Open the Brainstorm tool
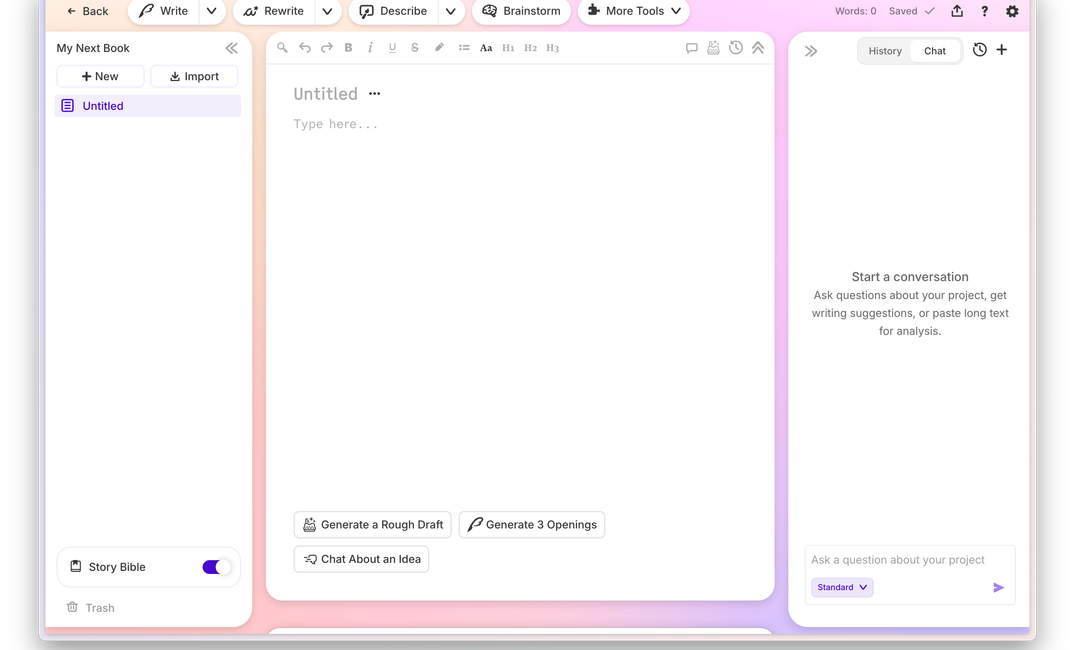Image resolution: width=1075 pixels, height=650 pixels. point(521,11)
